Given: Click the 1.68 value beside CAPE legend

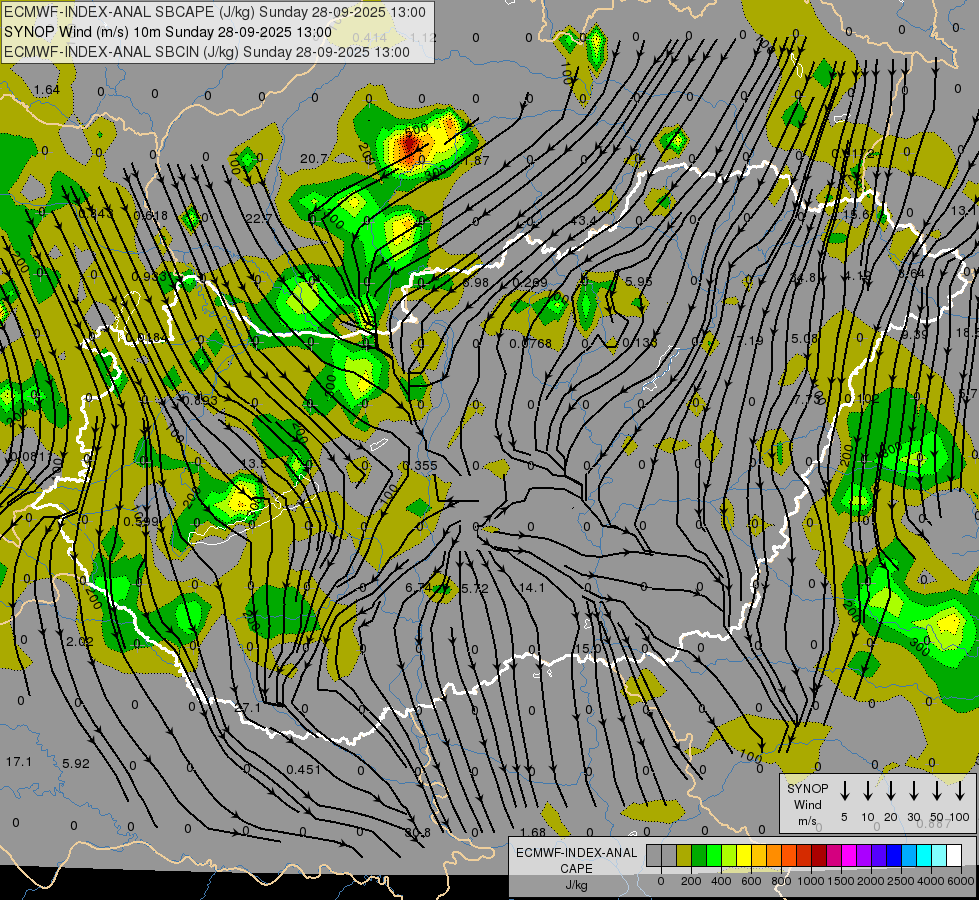Looking at the screenshot, I should pyautogui.click(x=533, y=832).
